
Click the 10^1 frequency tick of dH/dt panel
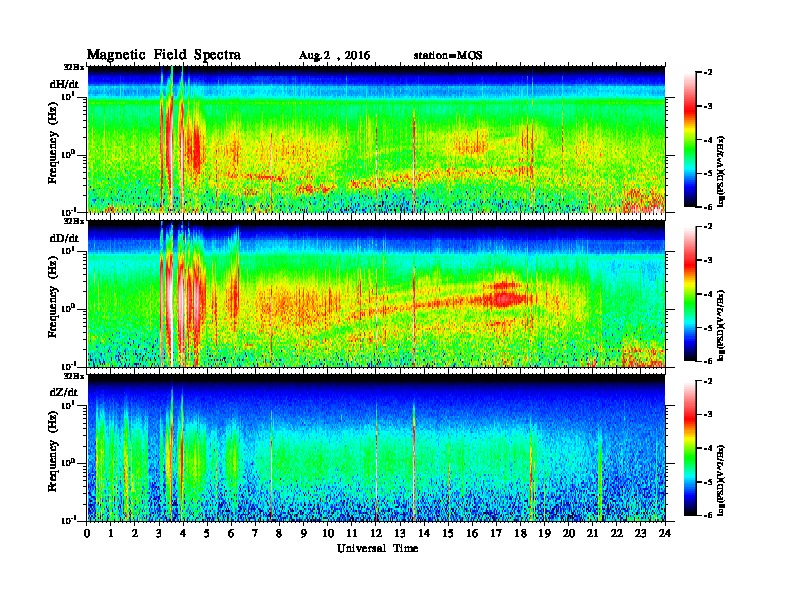(x=68, y=96)
